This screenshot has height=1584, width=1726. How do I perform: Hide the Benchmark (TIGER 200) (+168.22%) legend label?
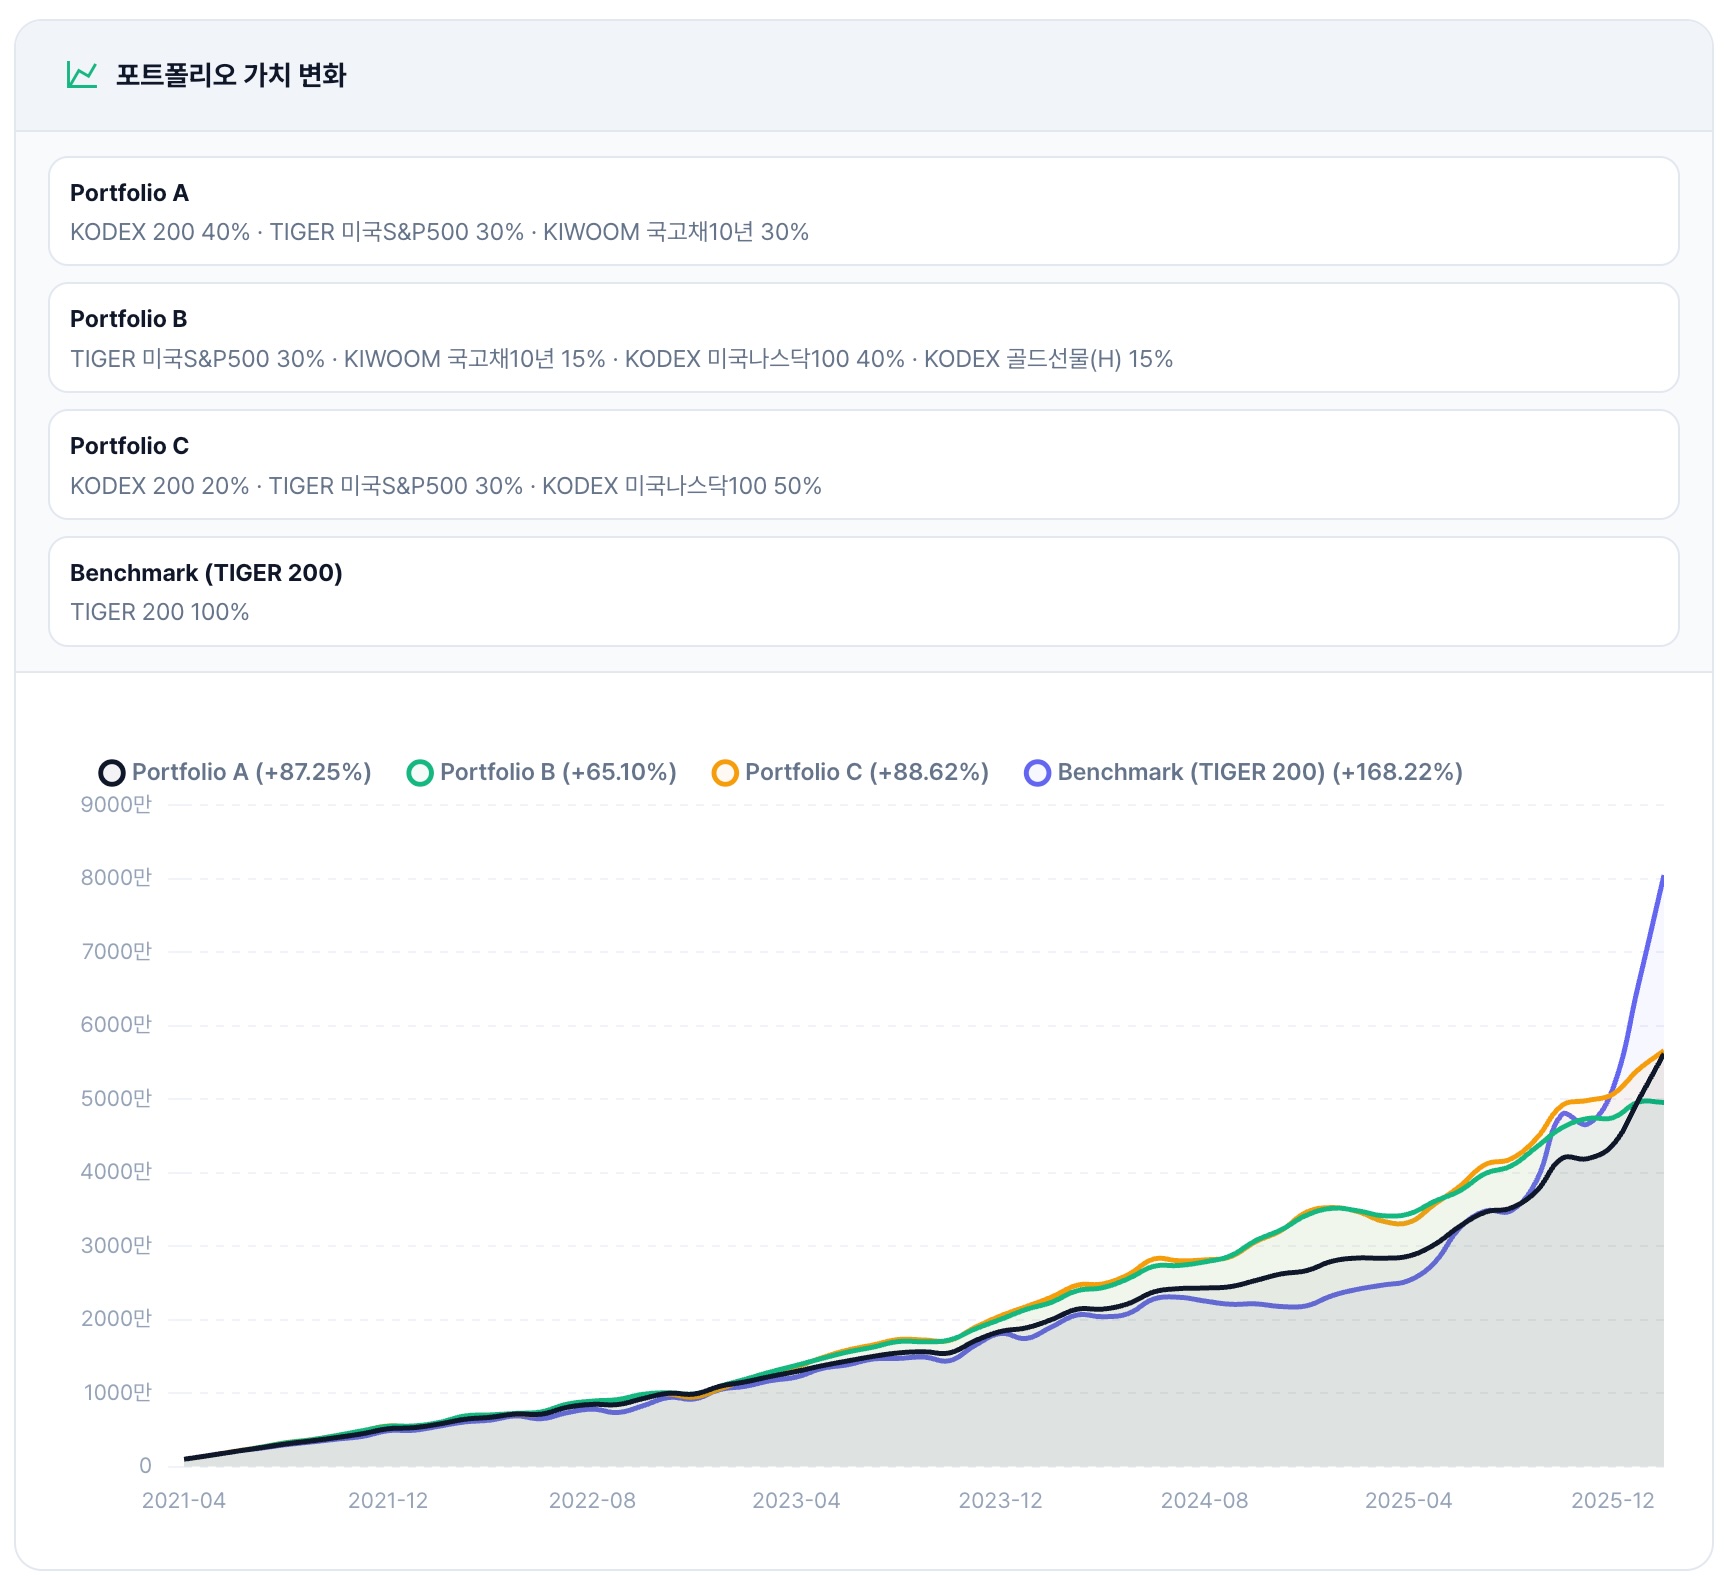point(1259,772)
